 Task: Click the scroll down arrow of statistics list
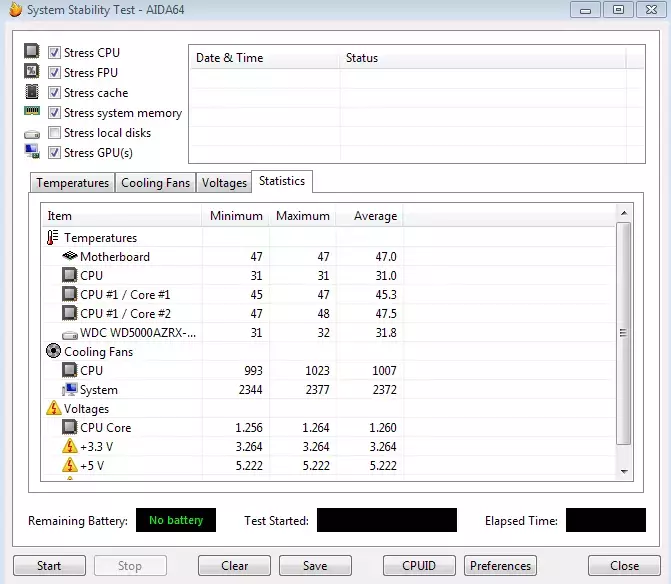click(x=624, y=471)
